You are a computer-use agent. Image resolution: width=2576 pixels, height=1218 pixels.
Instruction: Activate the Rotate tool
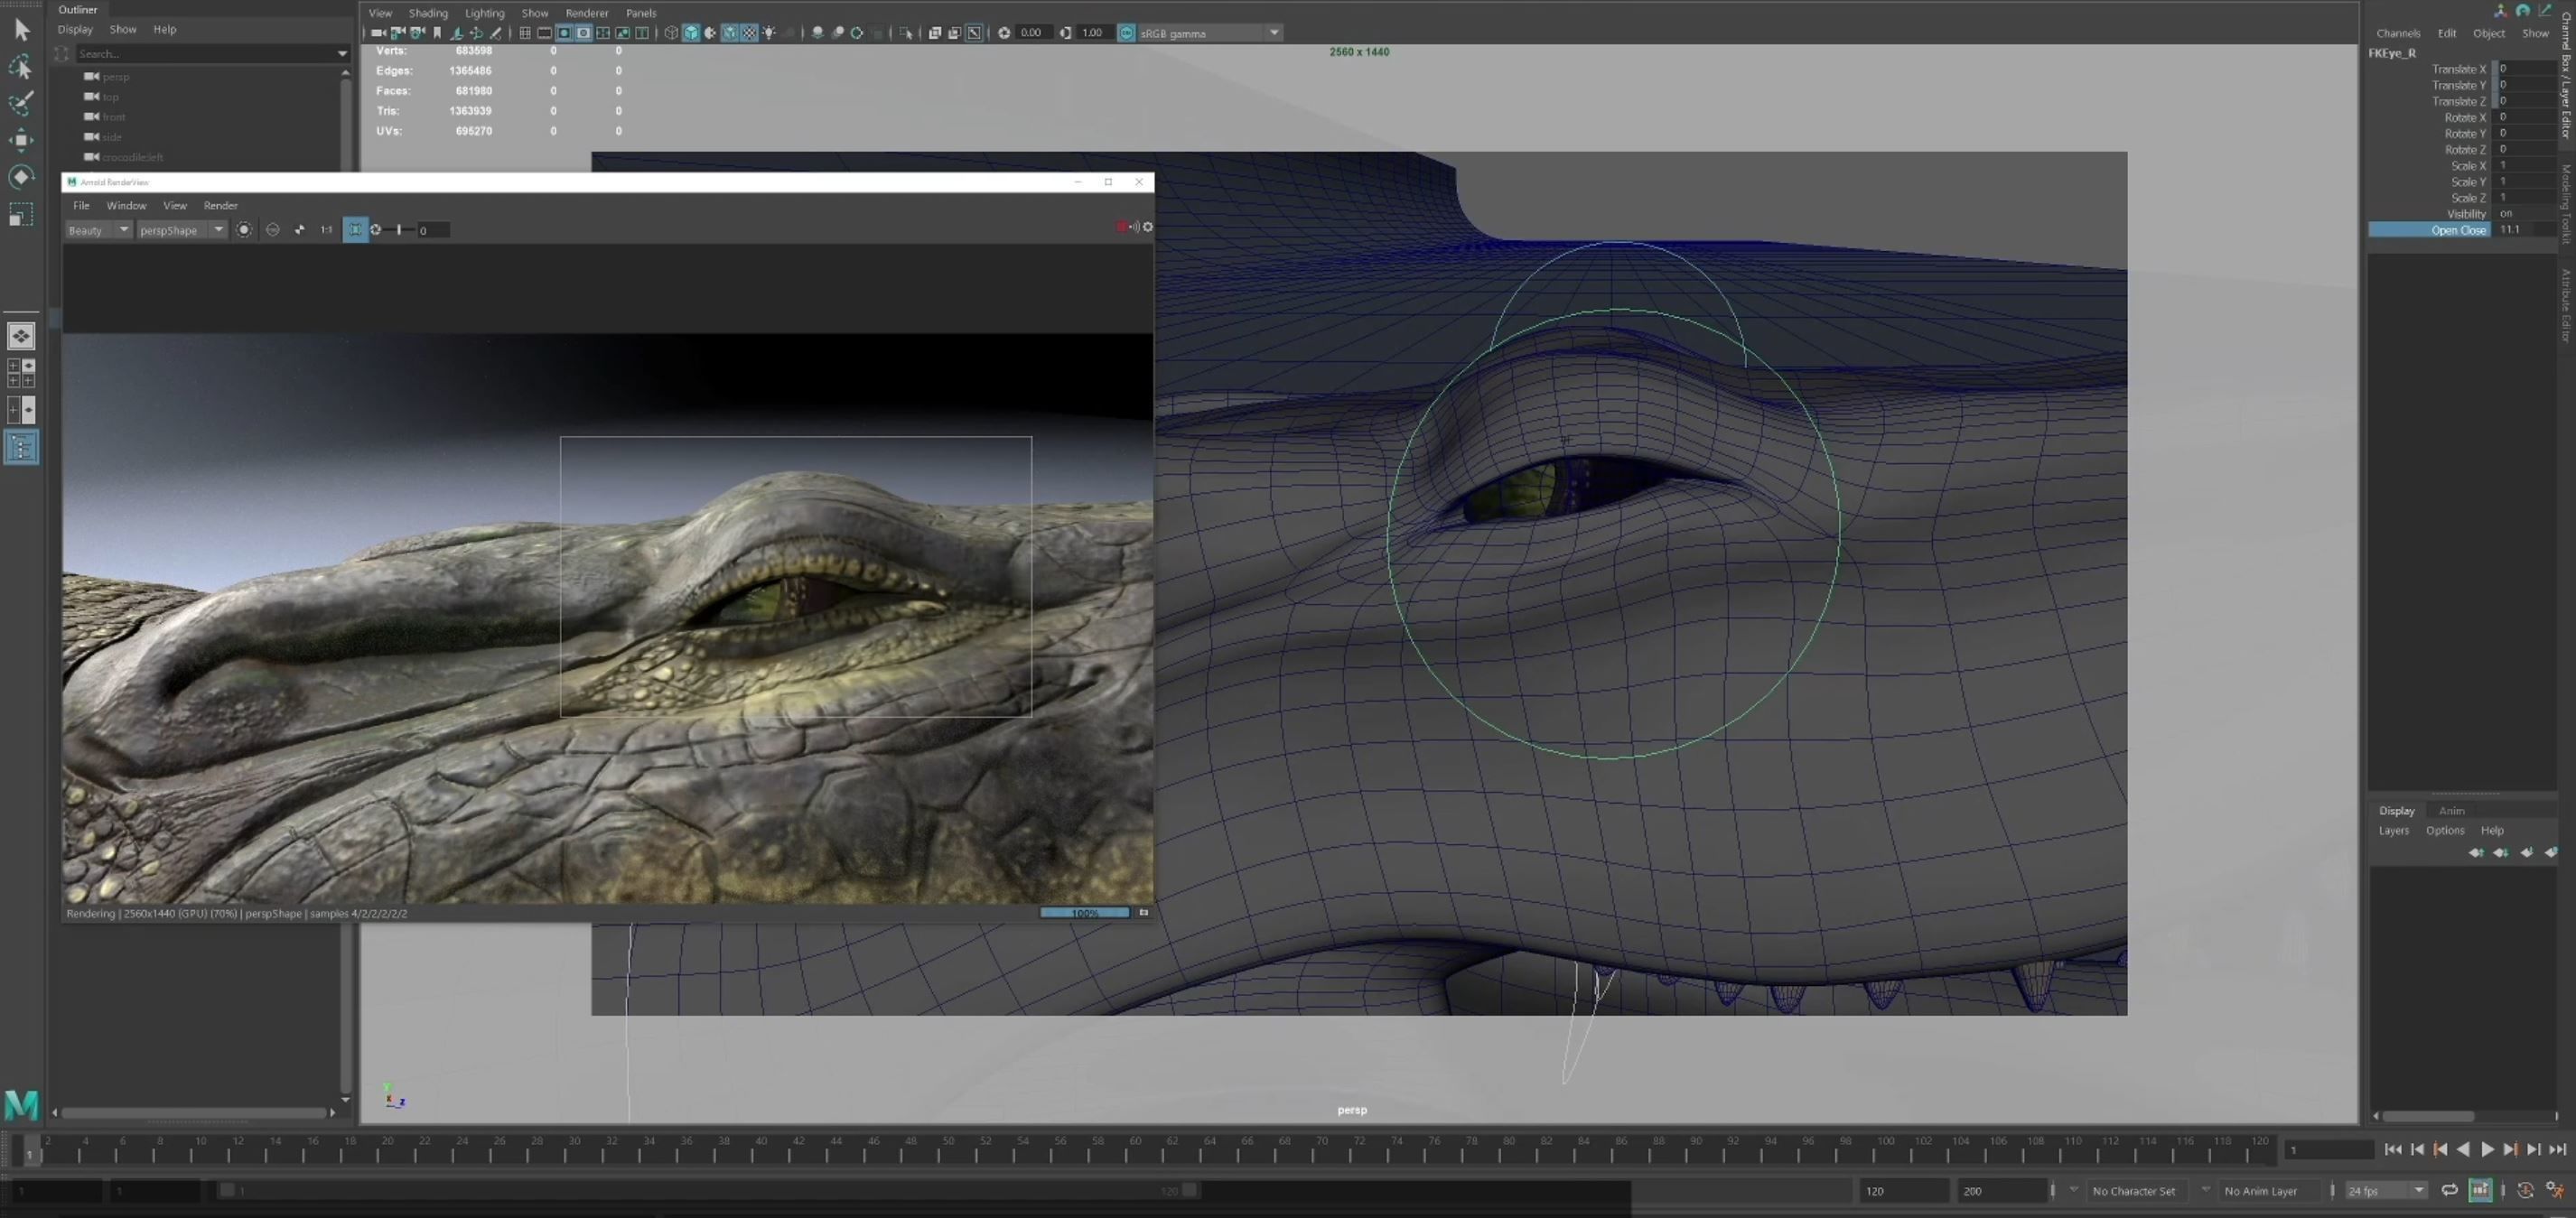21,177
